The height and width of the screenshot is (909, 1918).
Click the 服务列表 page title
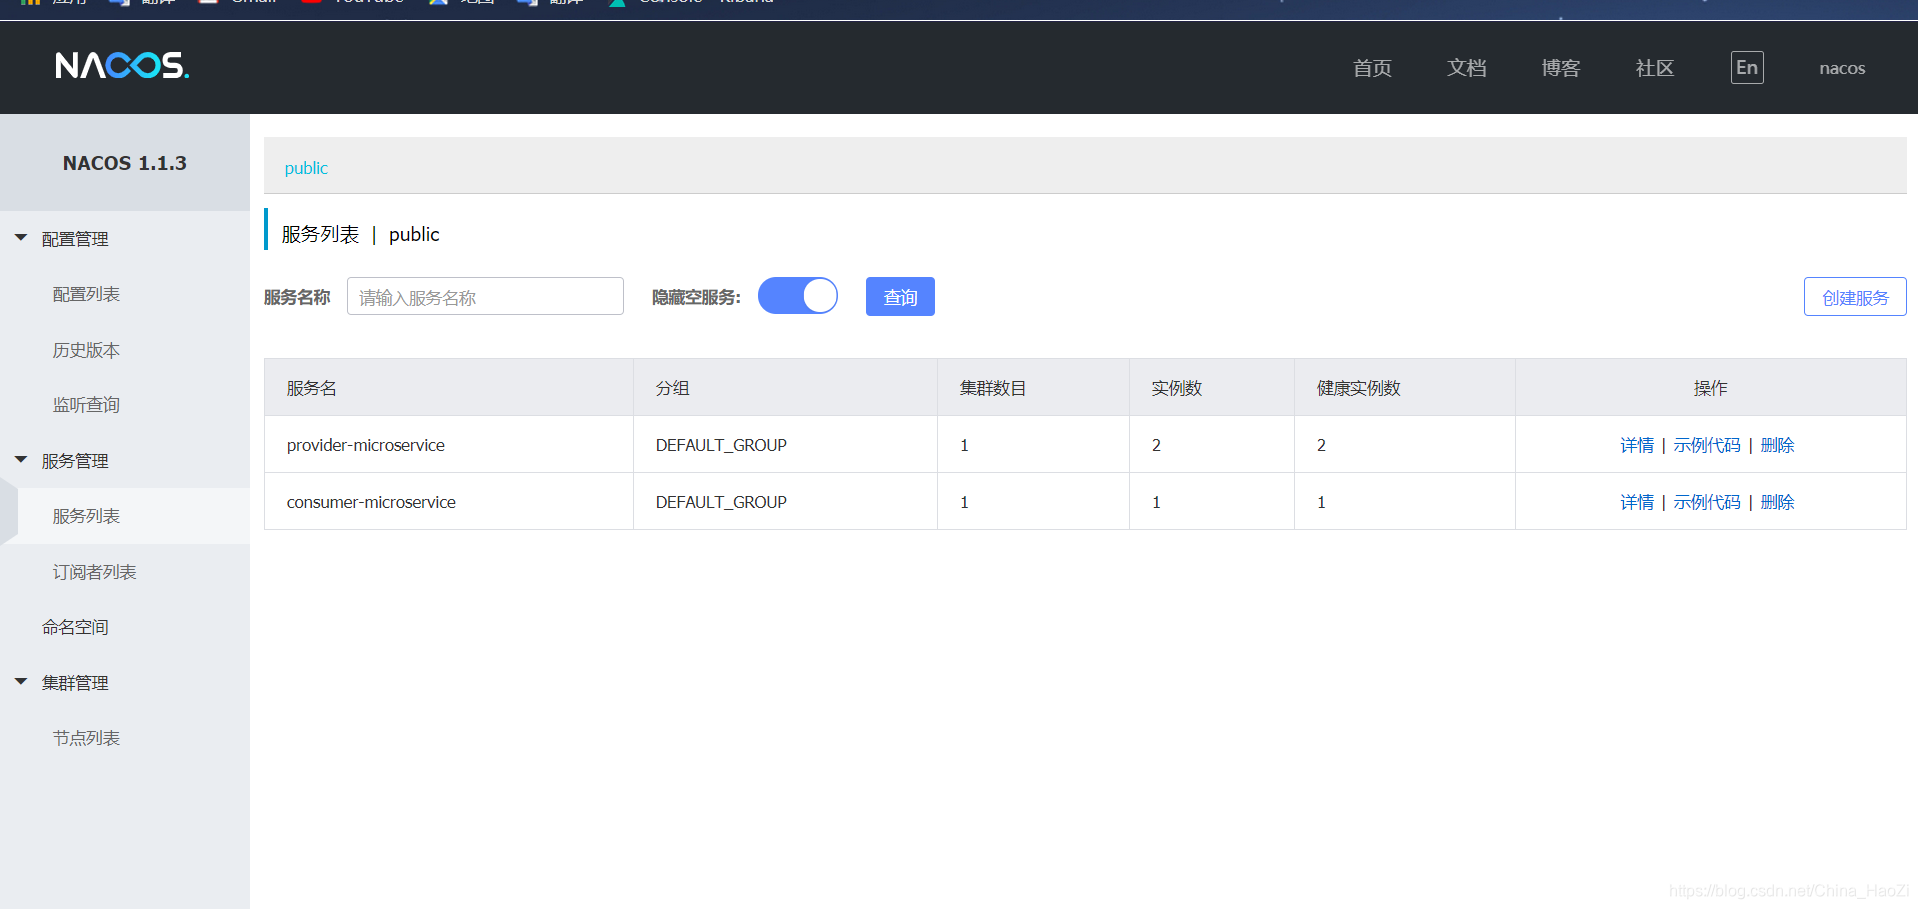320,234
